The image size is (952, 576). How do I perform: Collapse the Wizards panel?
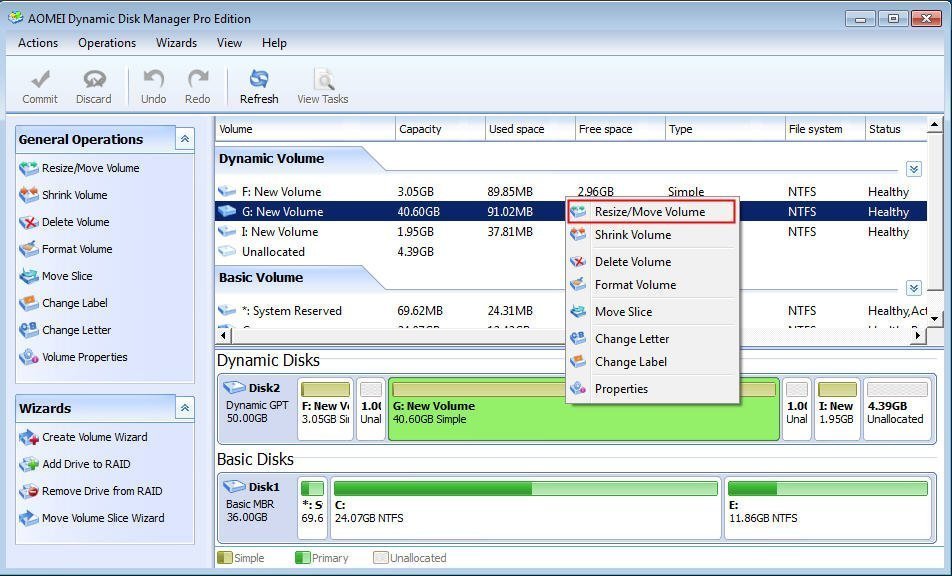185,408
